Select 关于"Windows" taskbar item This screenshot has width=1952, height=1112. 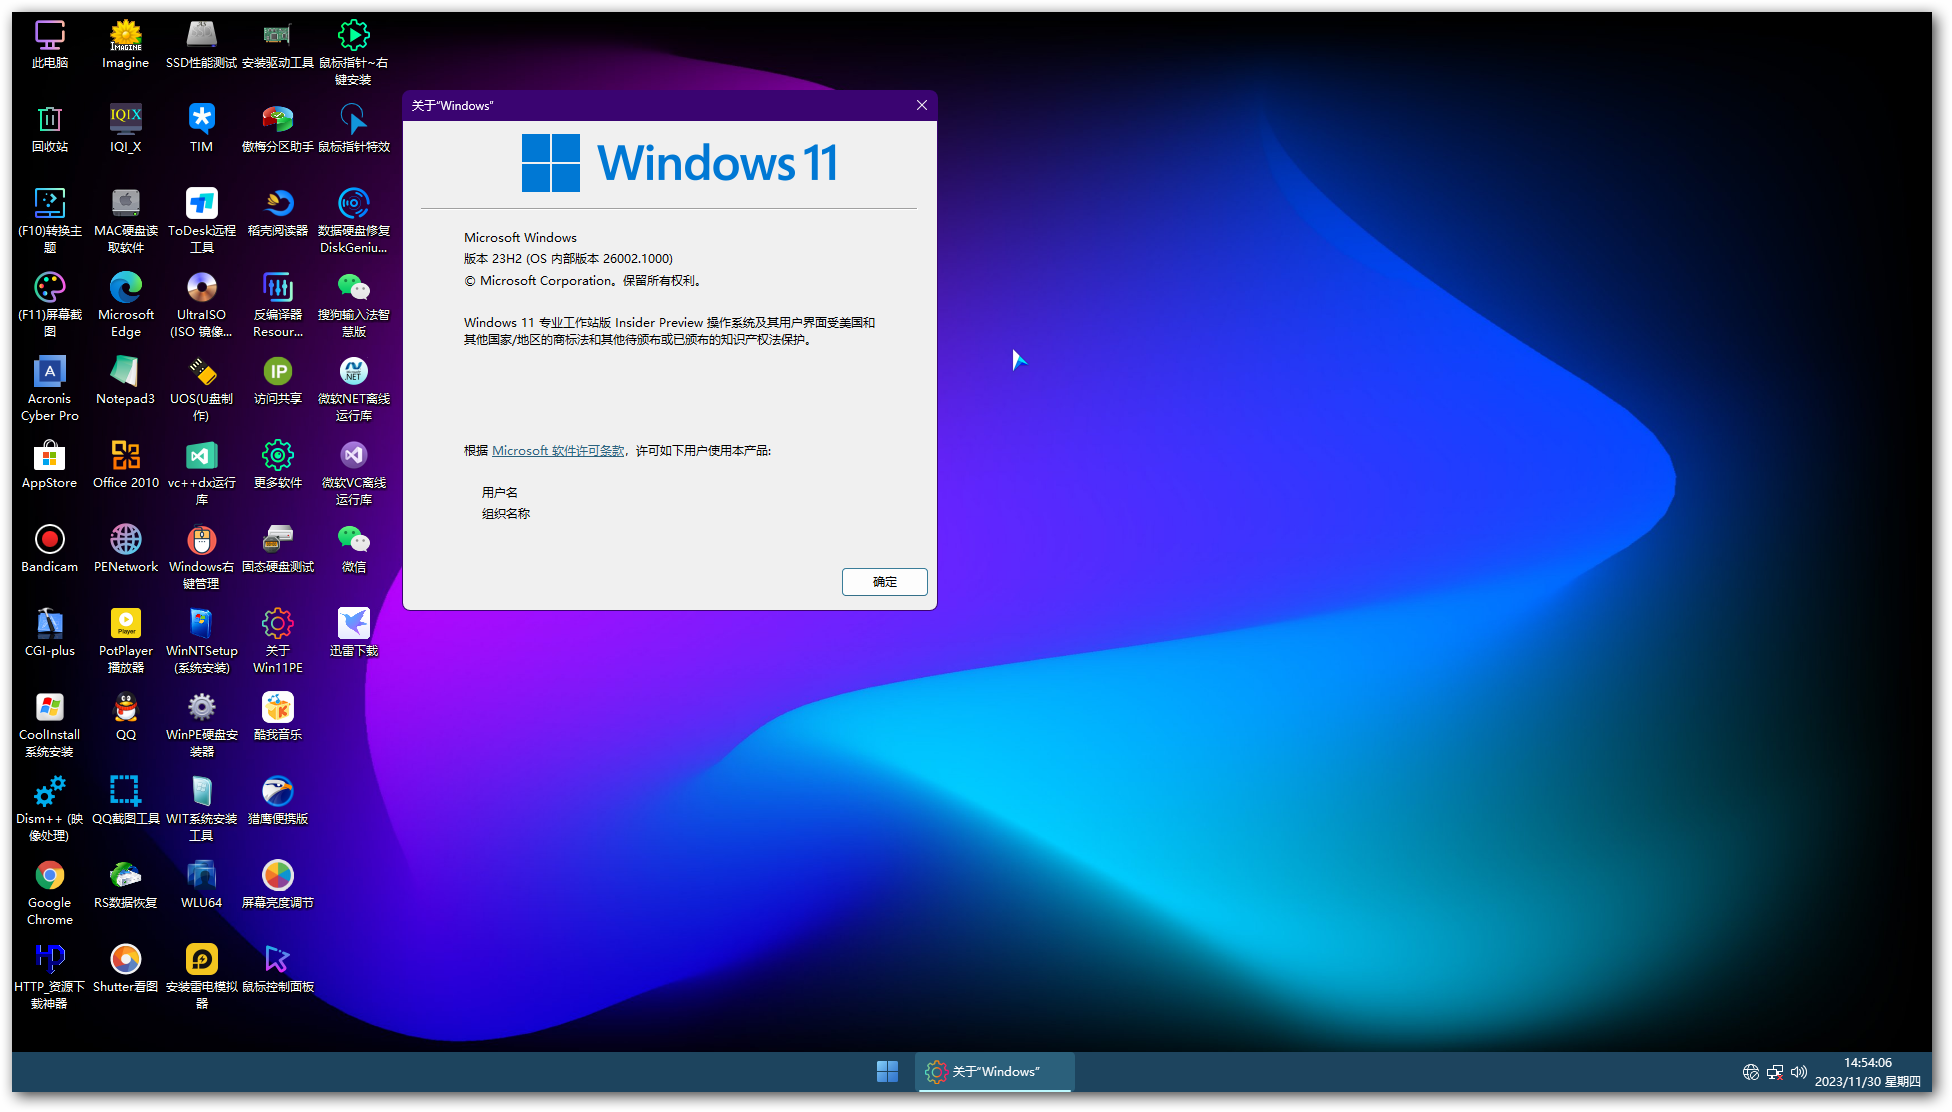(x=994, y=1072)
